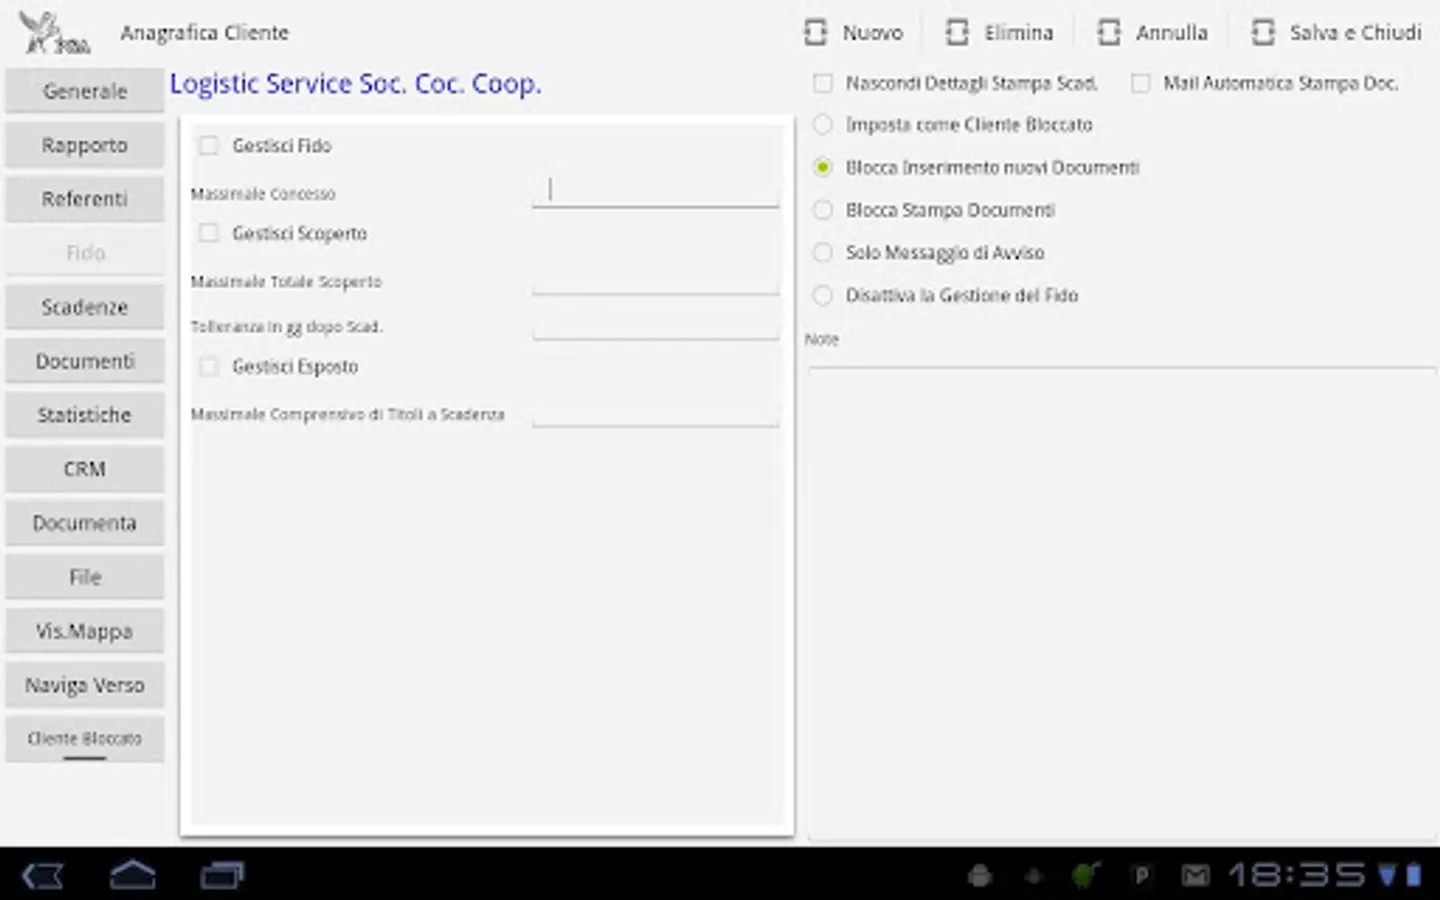Open the Documenti tab
Image resolution: width=1440 pixels, height=900 pixels.
pos(85,361)
